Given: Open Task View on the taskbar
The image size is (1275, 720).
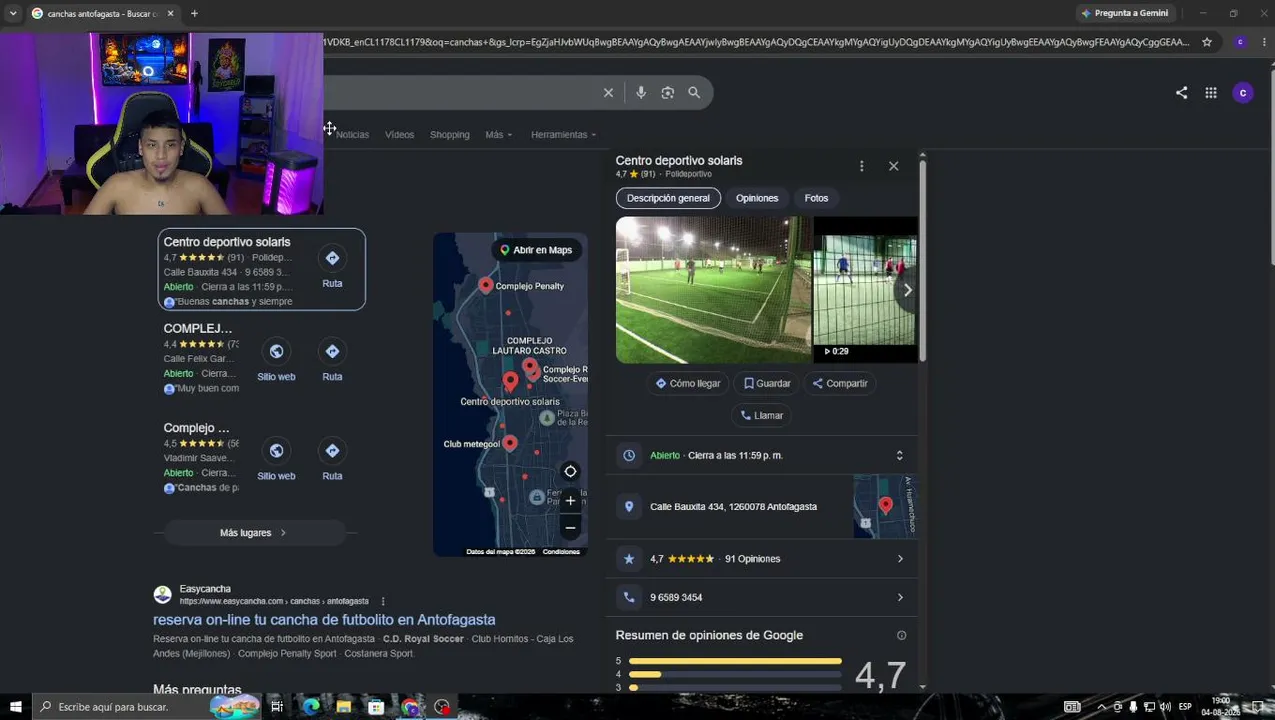Looking at the screenshot, I should pos(277,707).
